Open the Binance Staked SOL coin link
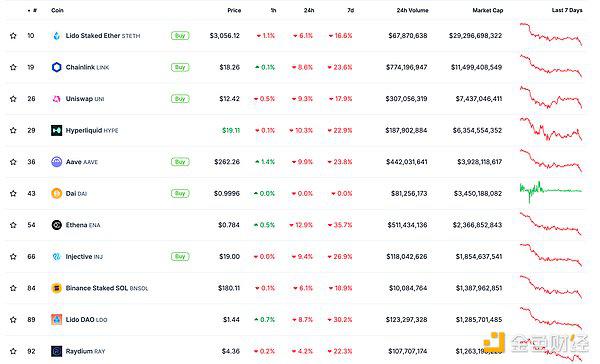The height and width of the screenshot is (364, 600). click(x=107, y=288)
